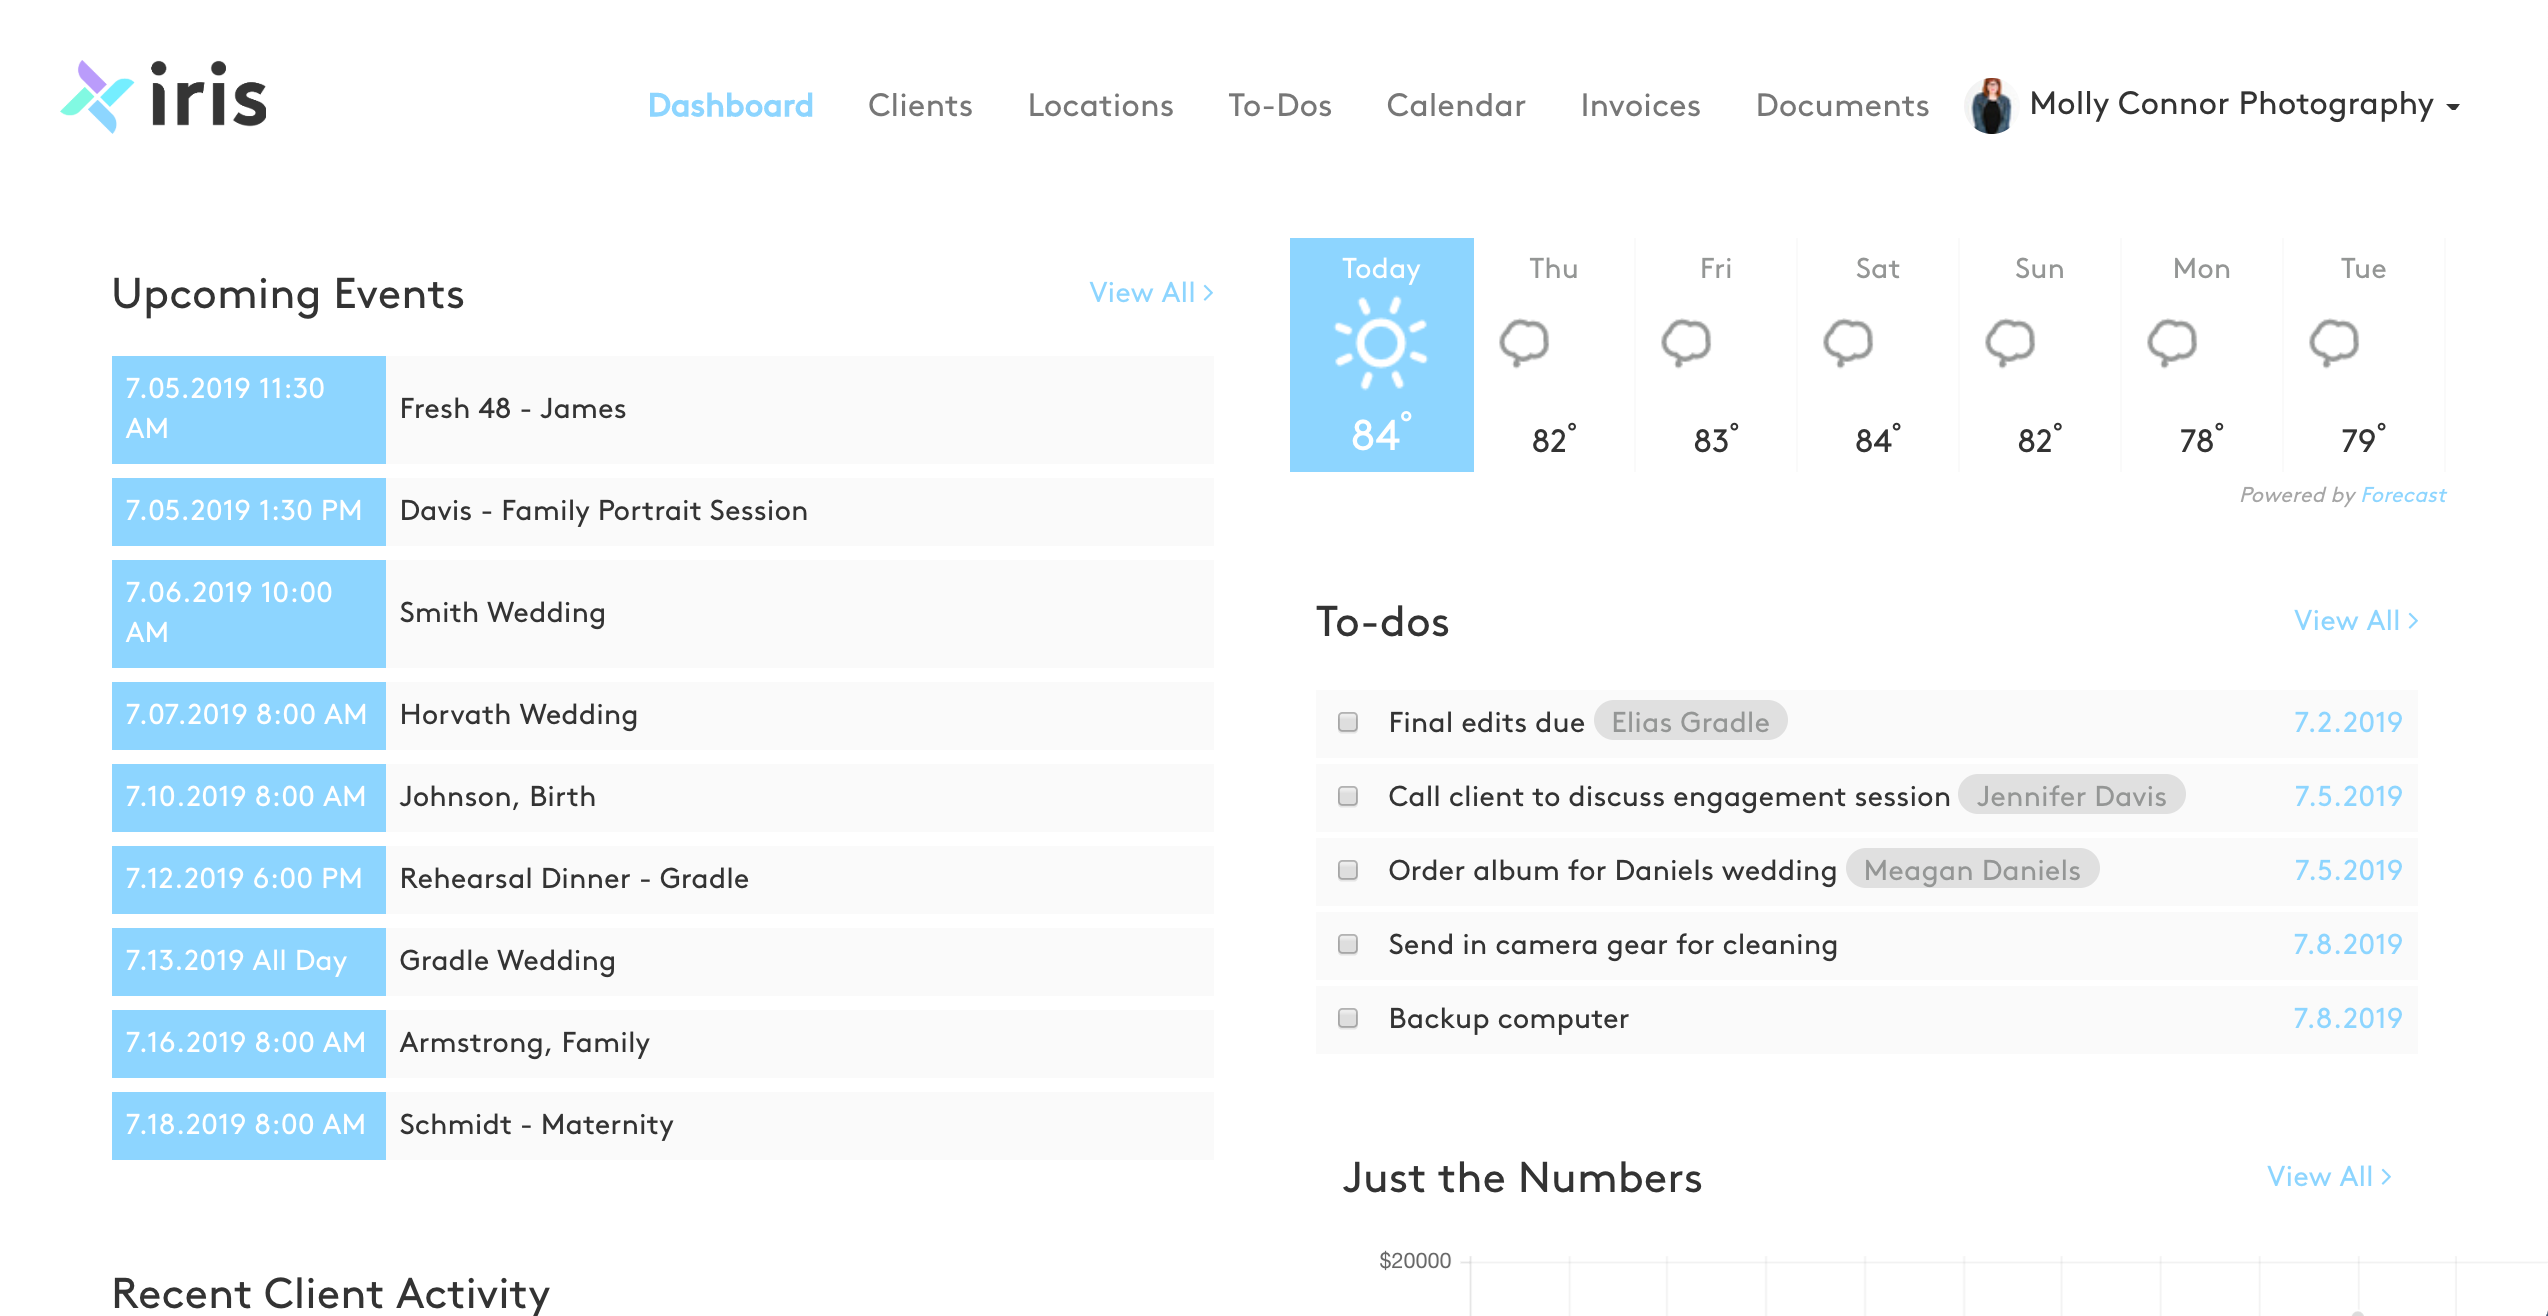Click Tuesday's cloud forecast icon

coord(2334,343)
